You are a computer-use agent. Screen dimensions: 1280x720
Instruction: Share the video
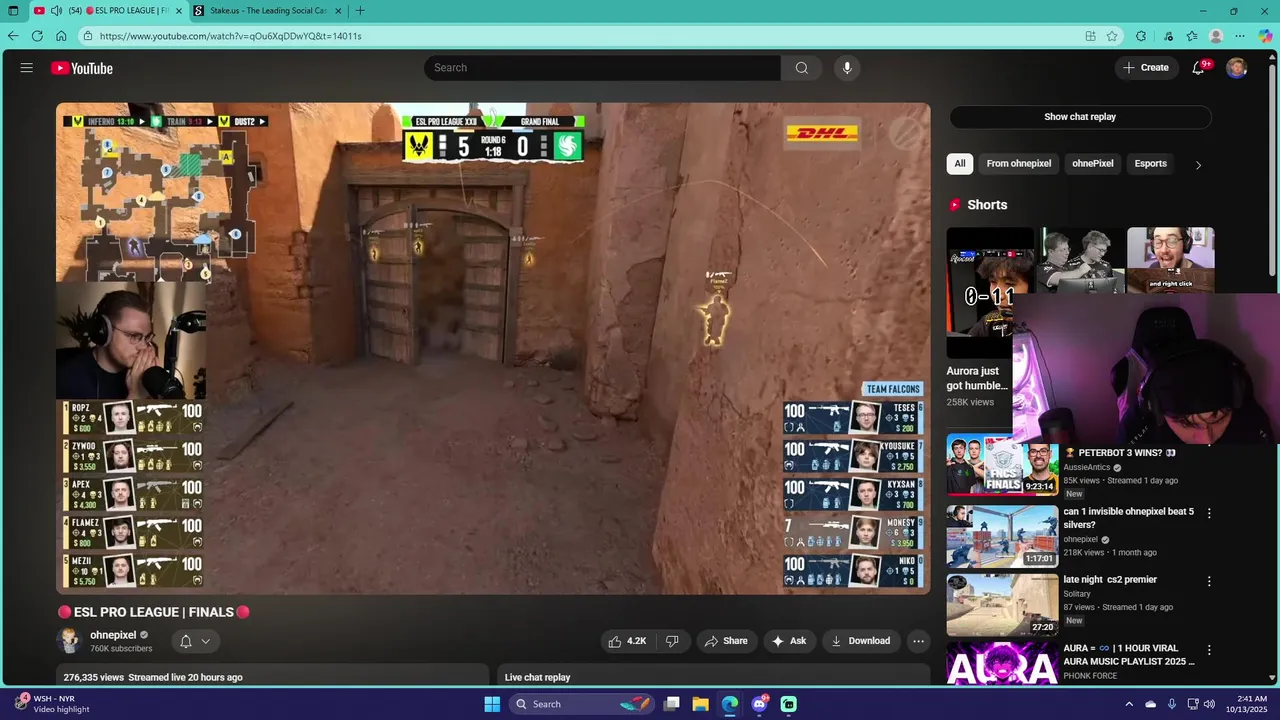726,641
